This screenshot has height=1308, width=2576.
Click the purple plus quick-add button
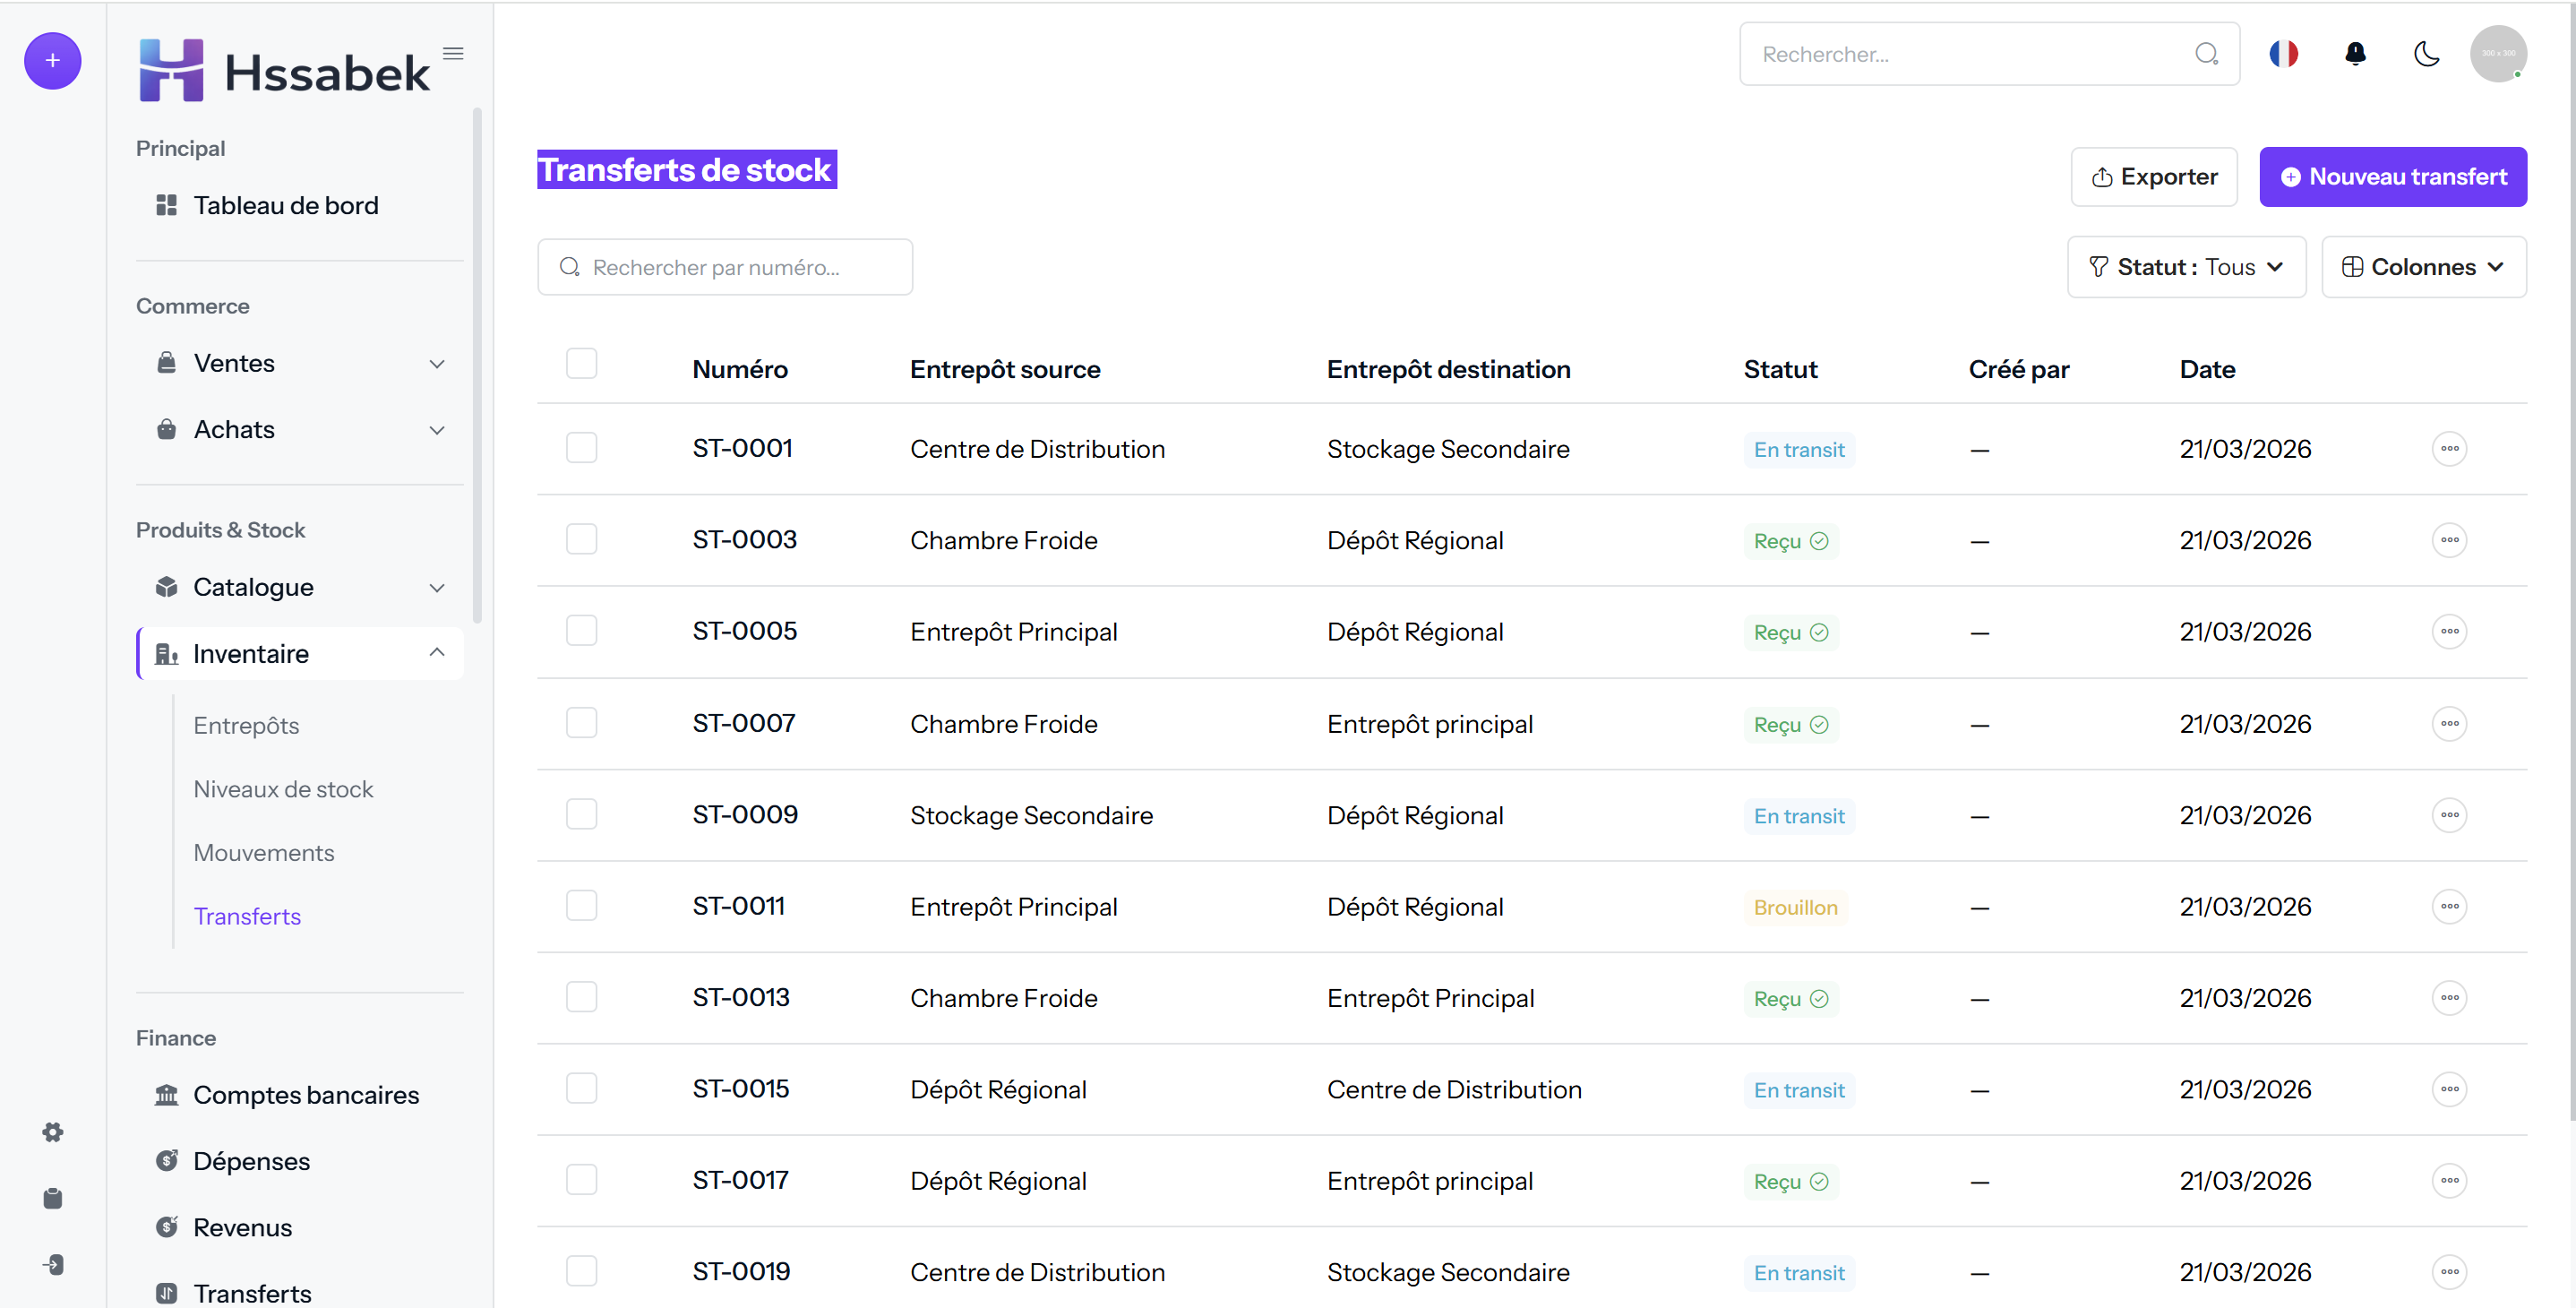tap(52, 61)
